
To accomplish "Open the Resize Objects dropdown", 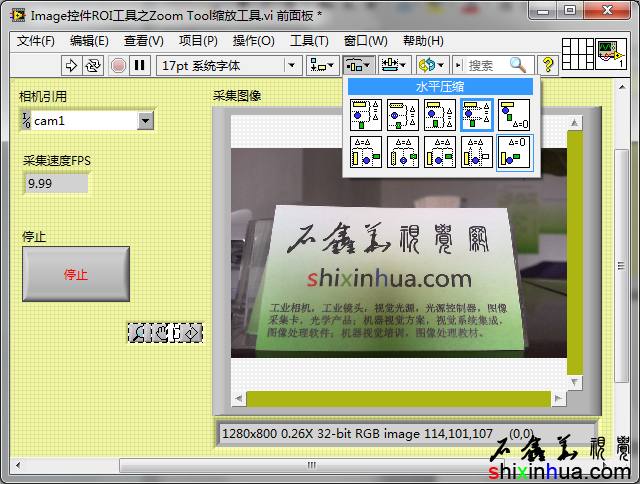I will tap(395, 65).
